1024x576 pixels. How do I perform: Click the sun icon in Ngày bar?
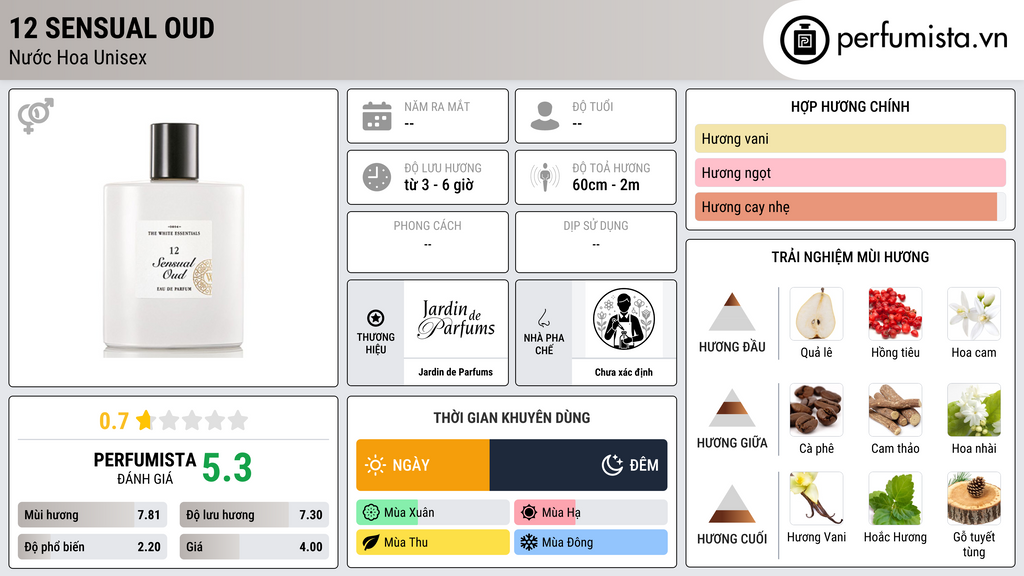pos(376,465)
